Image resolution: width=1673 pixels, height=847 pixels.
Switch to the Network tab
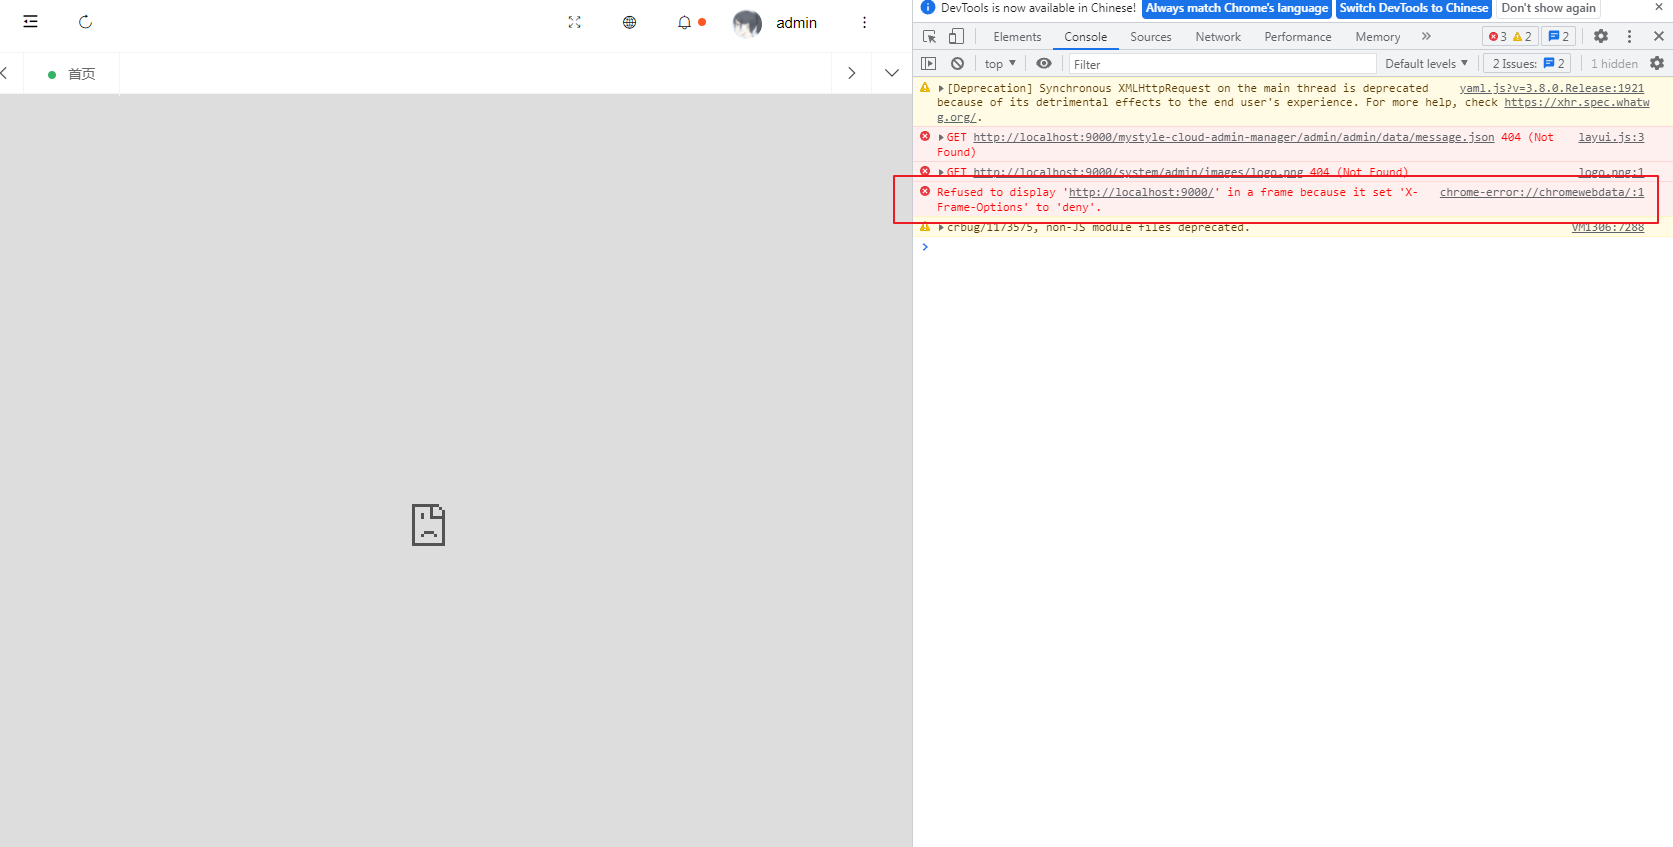[1217, 37]
